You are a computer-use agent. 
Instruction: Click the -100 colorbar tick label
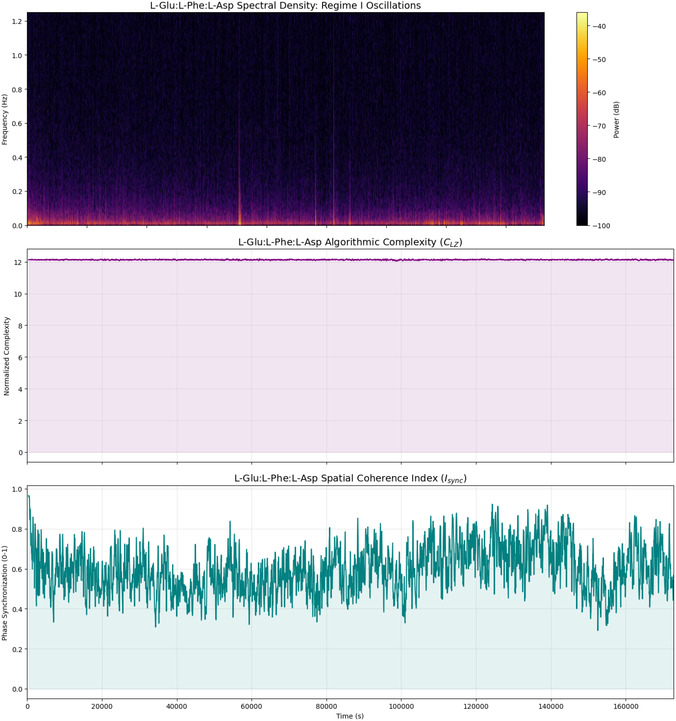click(x=601, y=225)
